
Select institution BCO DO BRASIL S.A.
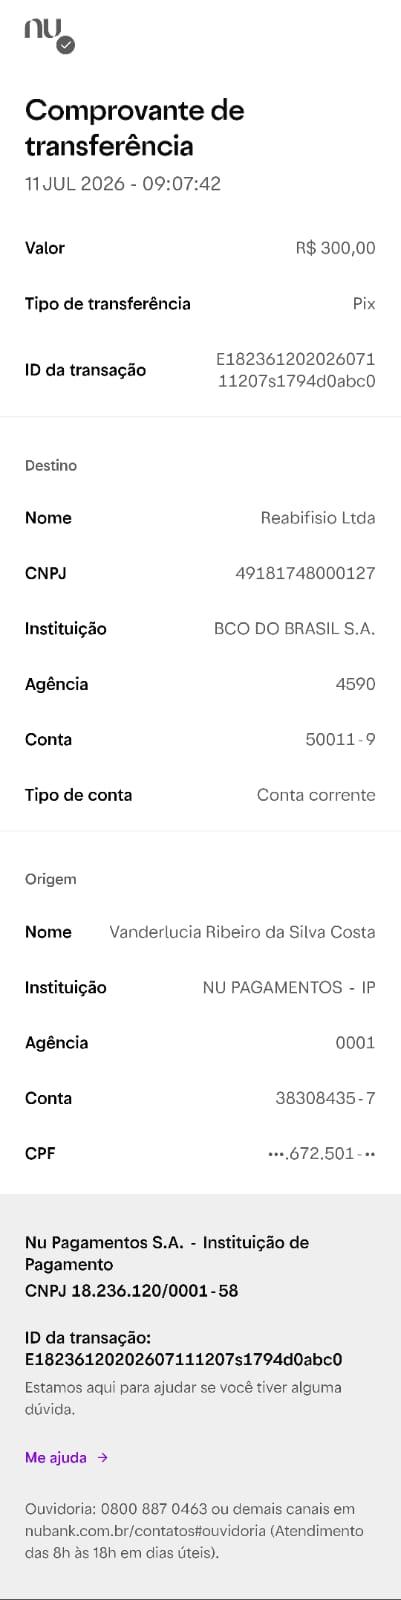[x=295, y=629]
